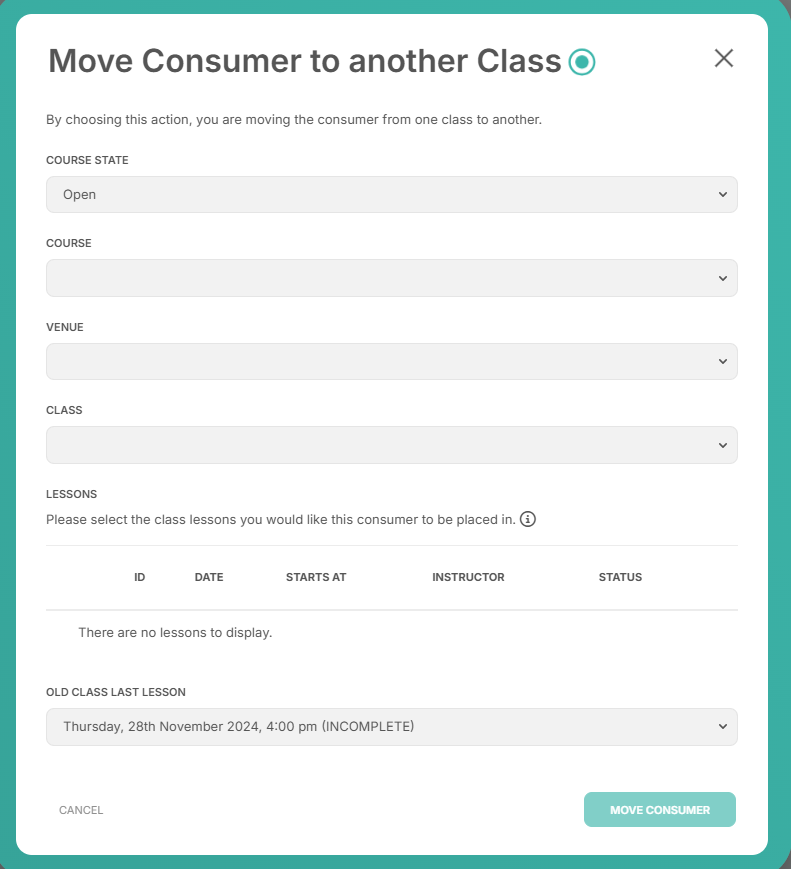Open the Course State dropdown showing Open

tap(391, 195)
